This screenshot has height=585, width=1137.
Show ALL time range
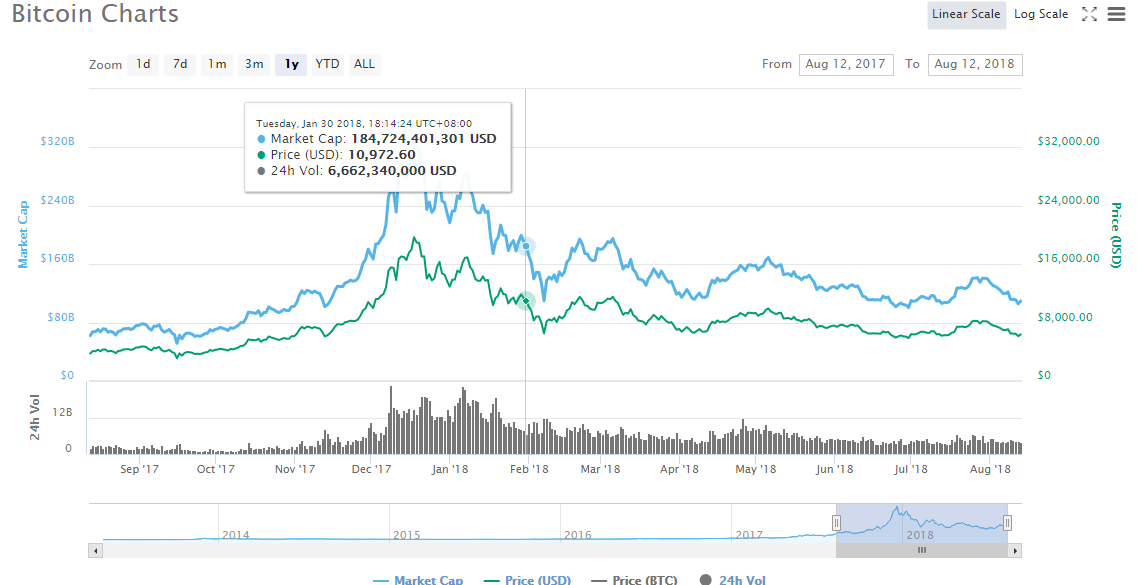click(x=364, y=65)
